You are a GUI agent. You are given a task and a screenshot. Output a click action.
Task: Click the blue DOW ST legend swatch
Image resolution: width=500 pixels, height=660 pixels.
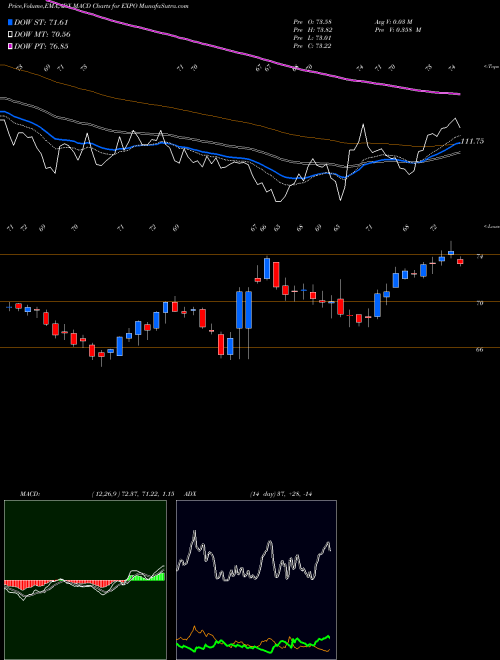tap(11, 22)
